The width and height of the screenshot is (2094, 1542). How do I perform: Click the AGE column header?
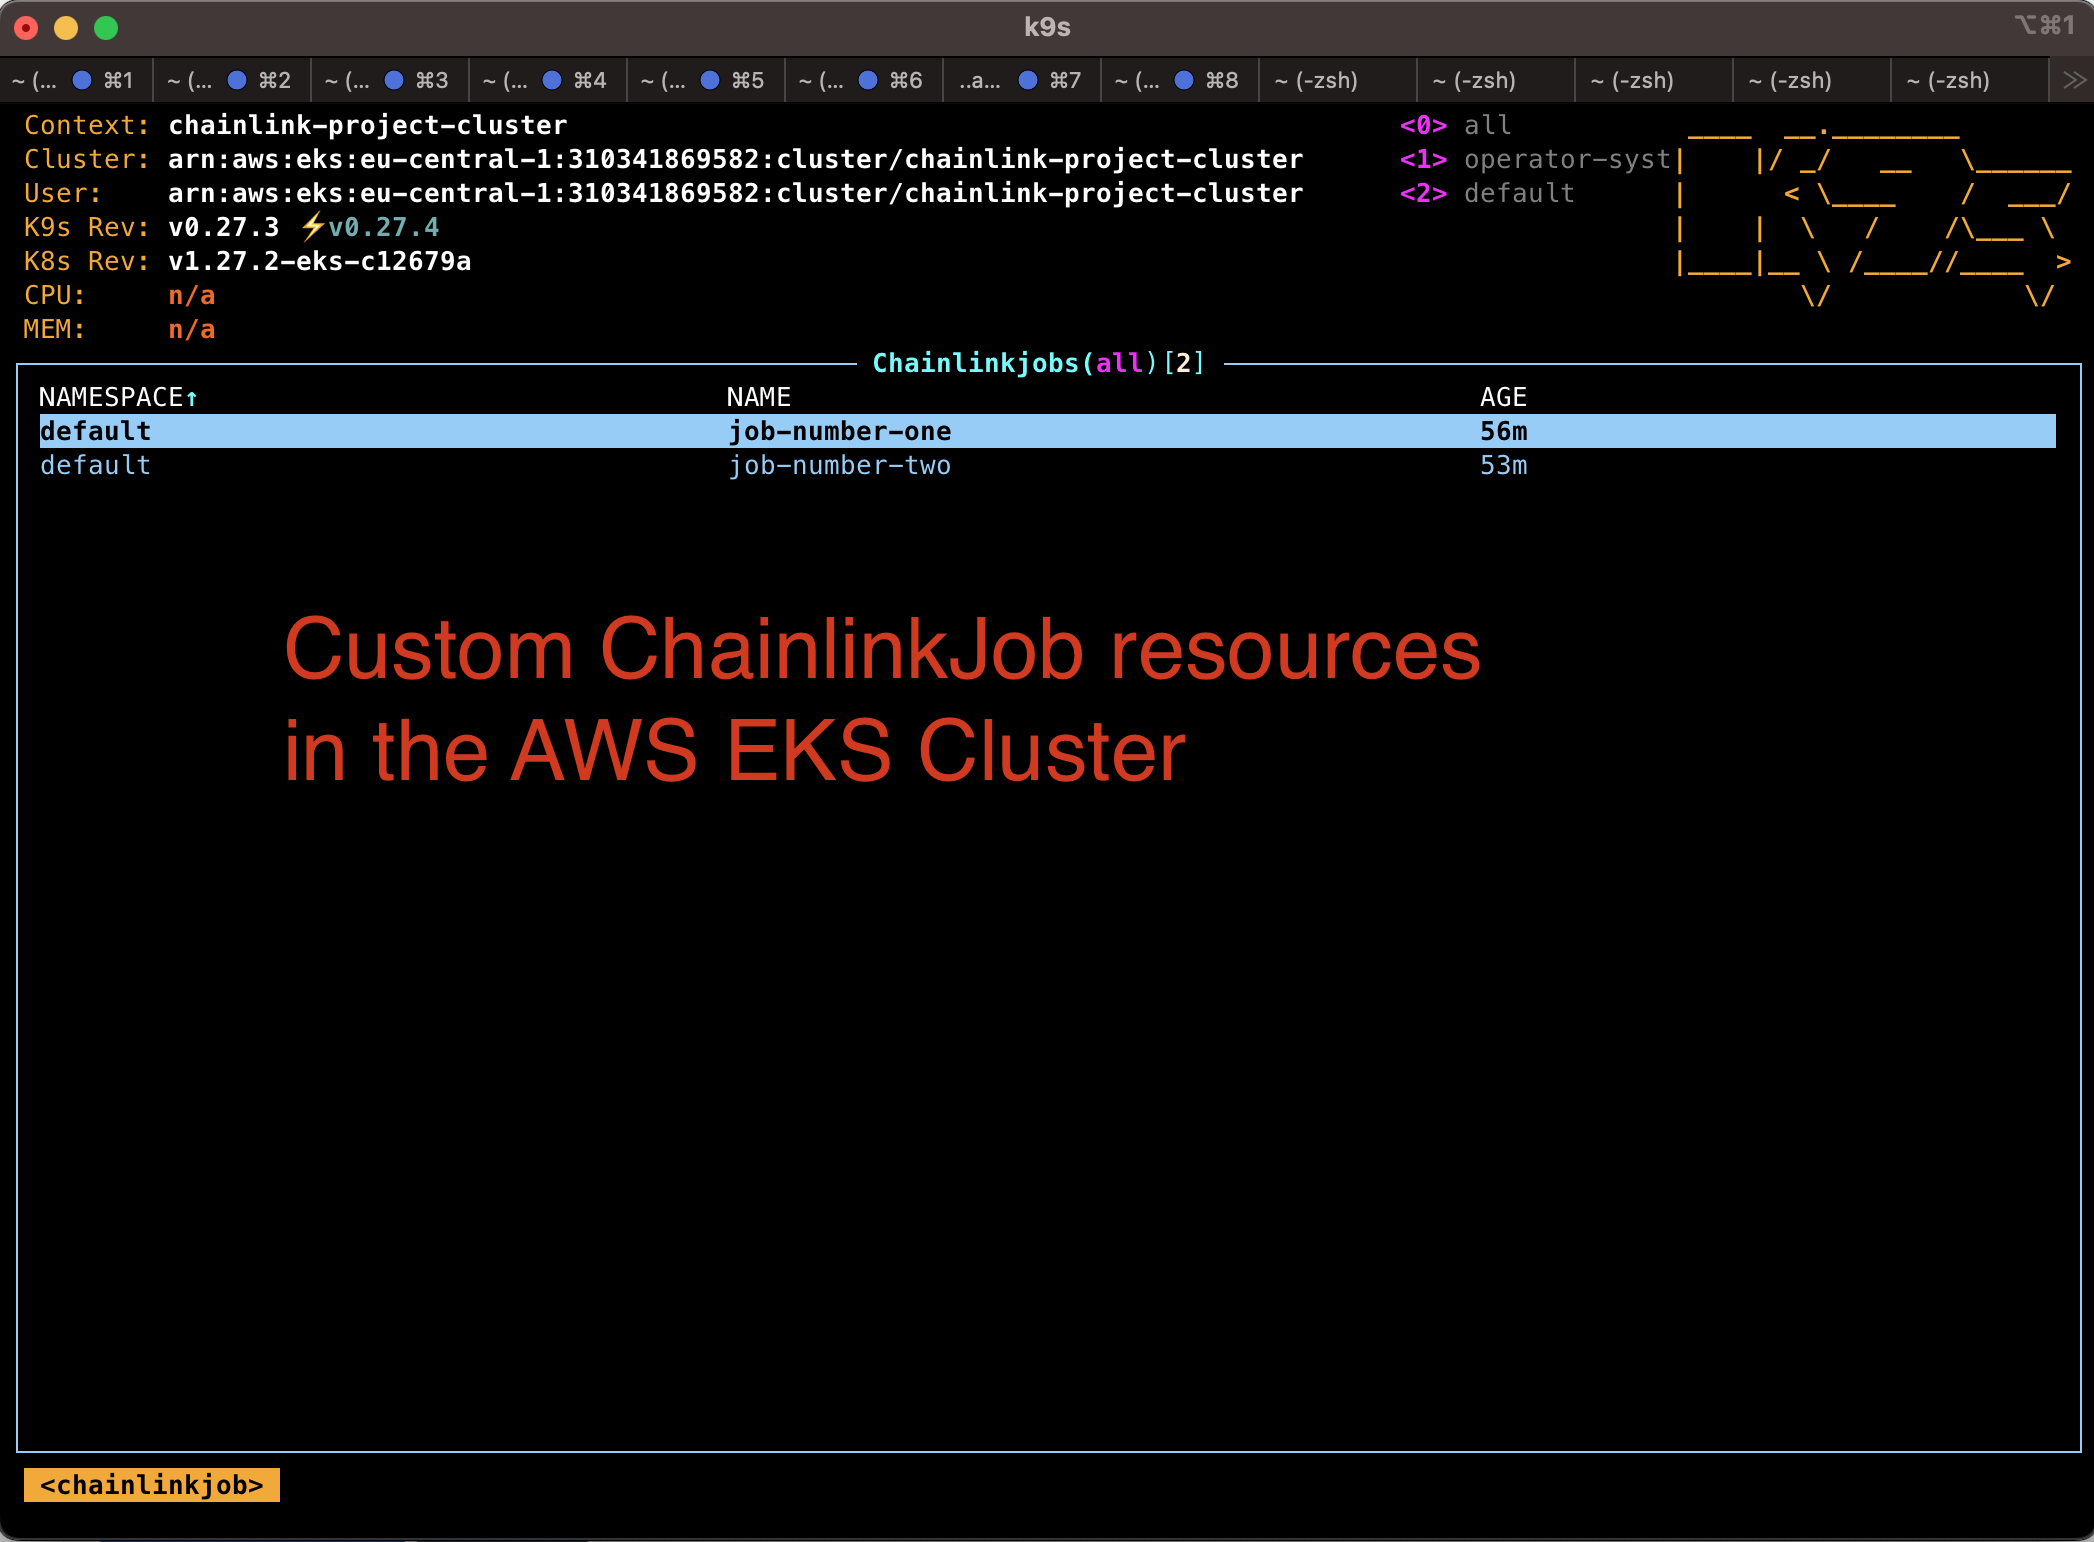[1503, 397]
